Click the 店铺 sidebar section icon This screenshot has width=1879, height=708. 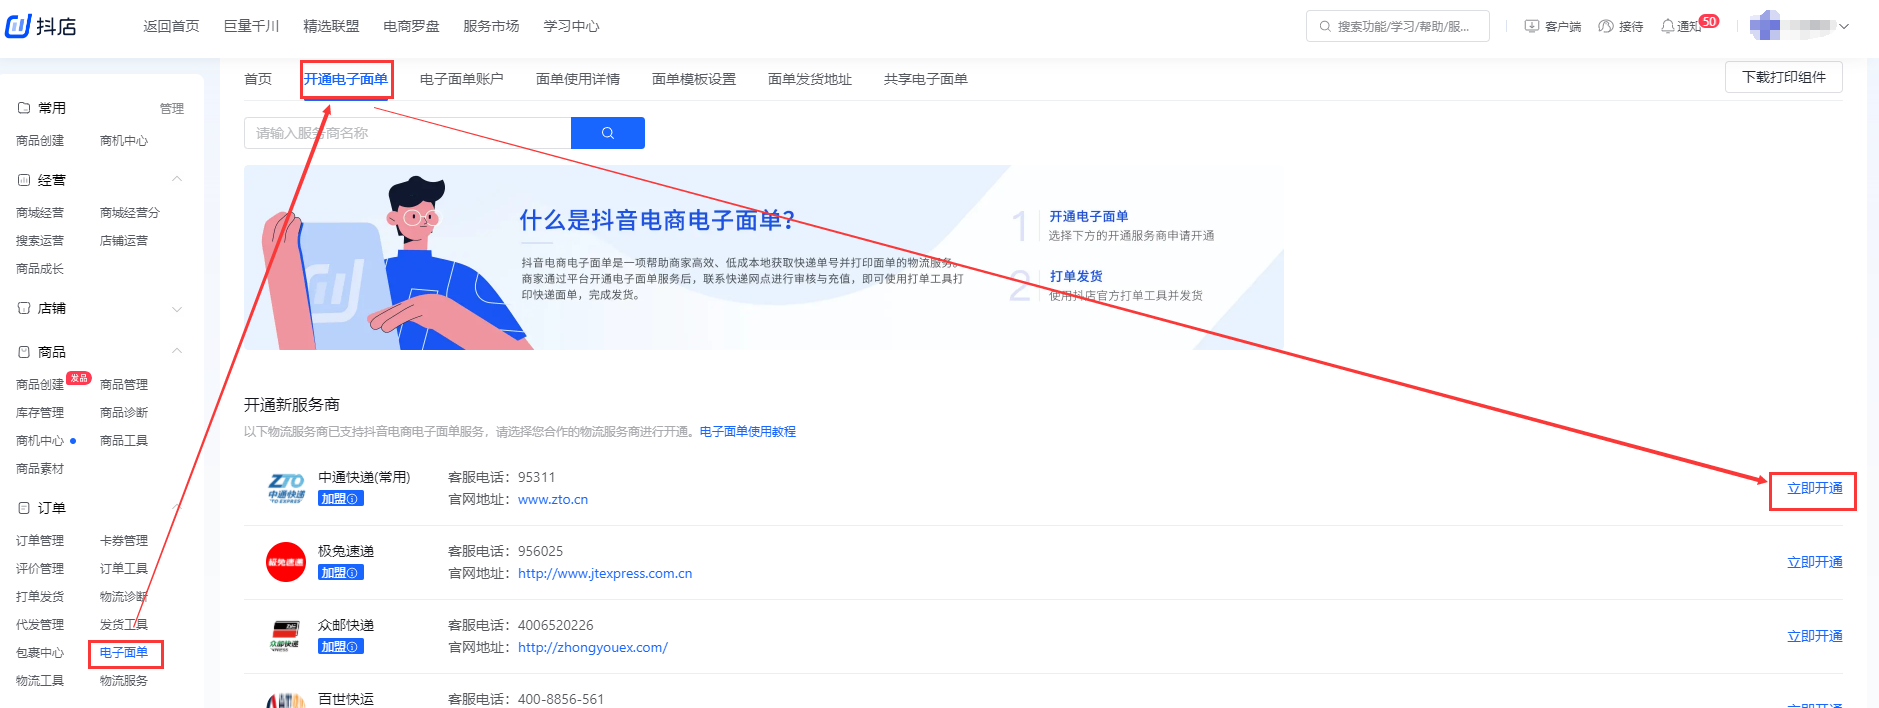[24, 308]
